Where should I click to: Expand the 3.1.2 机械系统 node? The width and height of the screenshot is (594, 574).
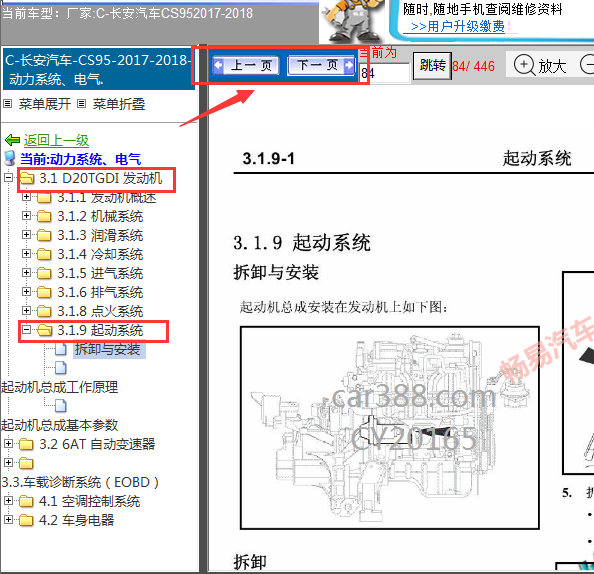pyautogui.click(x=26, y=216)
